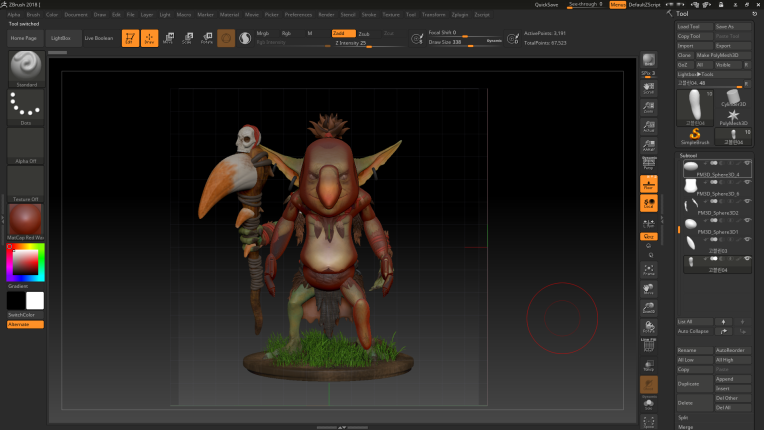Viewport: 764px width, 430px height.
Task: Click the Home Page button
Action: pos(24,38)
